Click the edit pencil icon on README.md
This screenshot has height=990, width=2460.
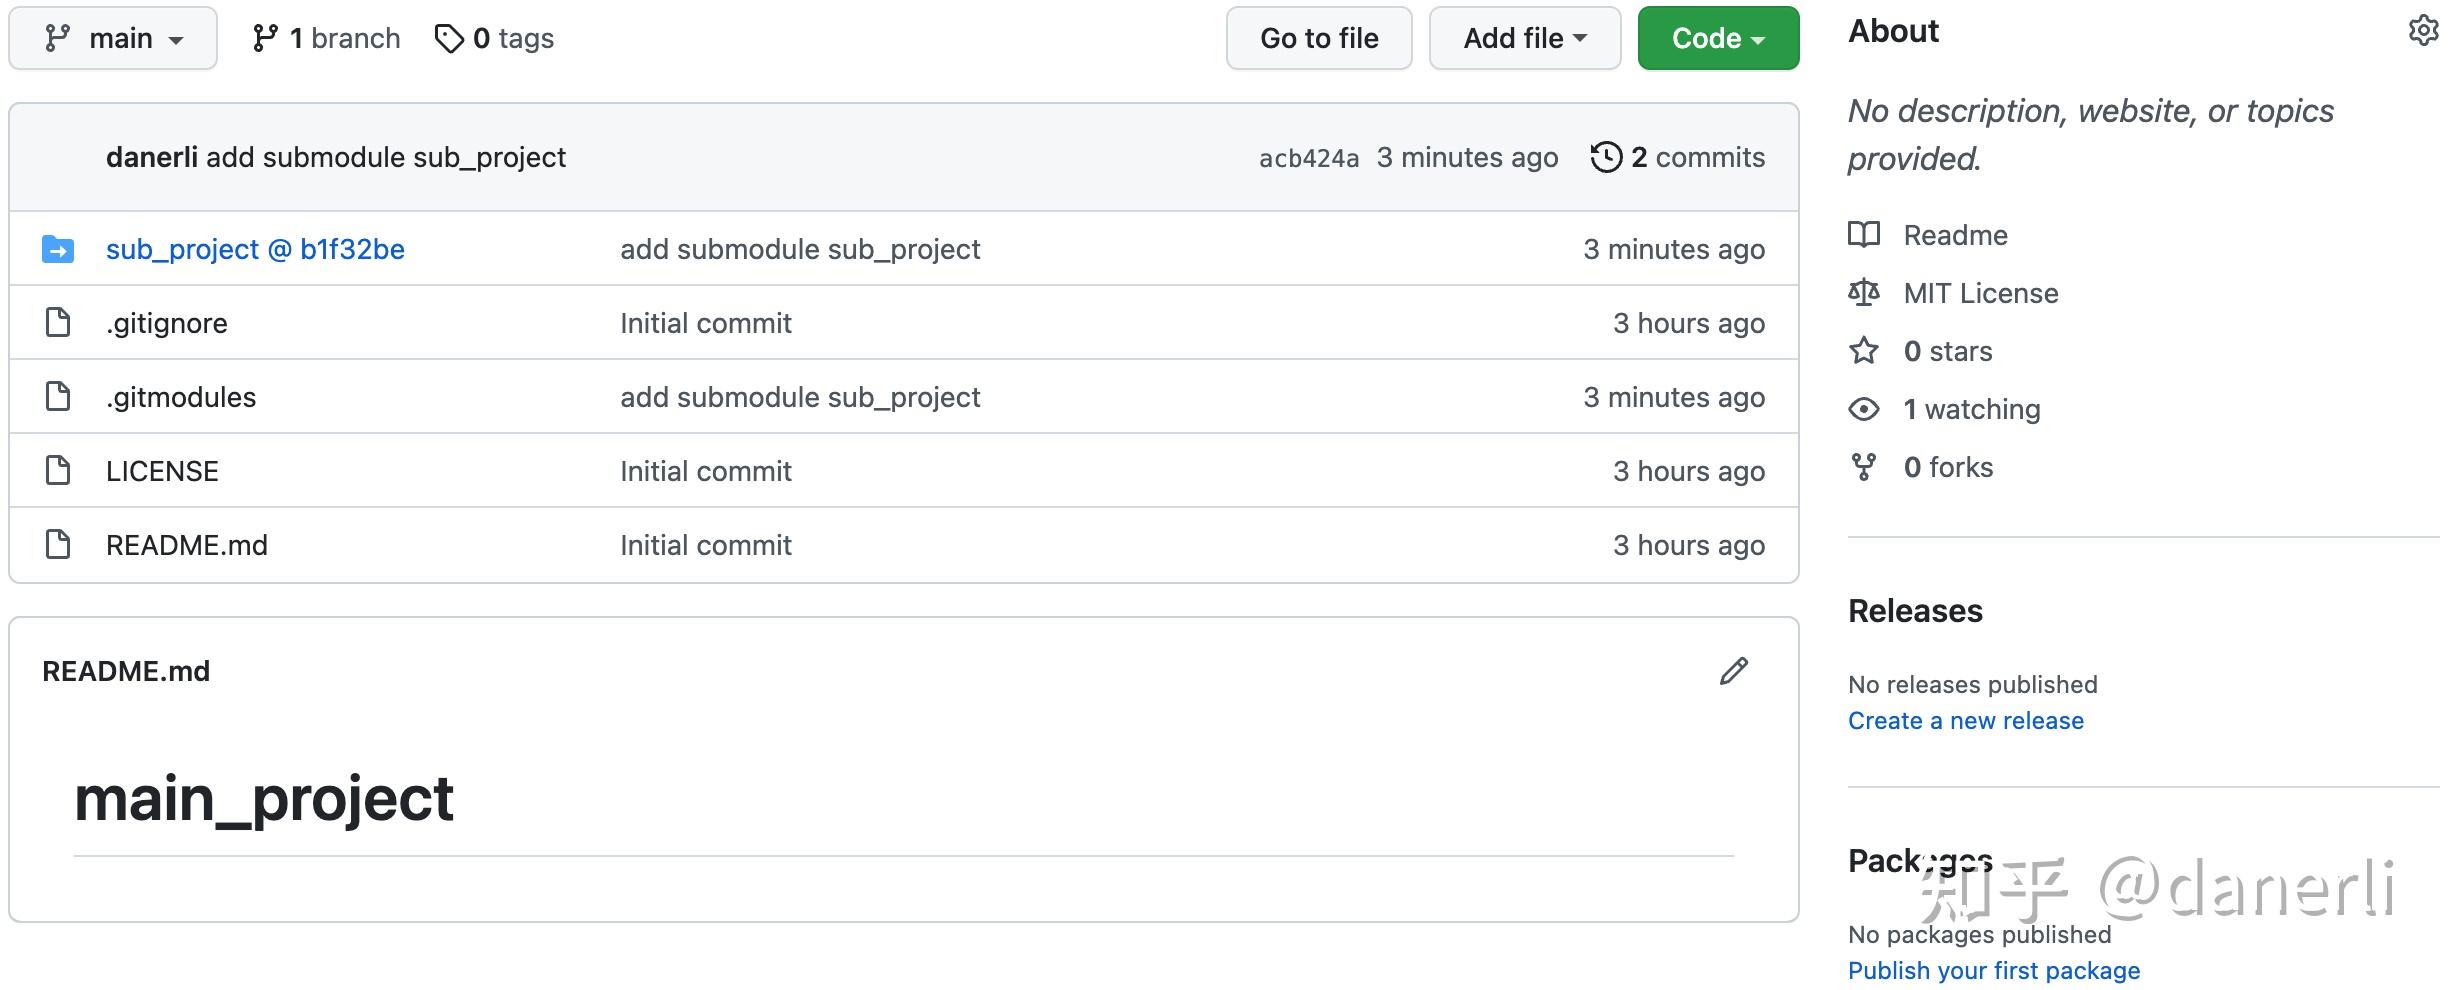coord(1735,670)
